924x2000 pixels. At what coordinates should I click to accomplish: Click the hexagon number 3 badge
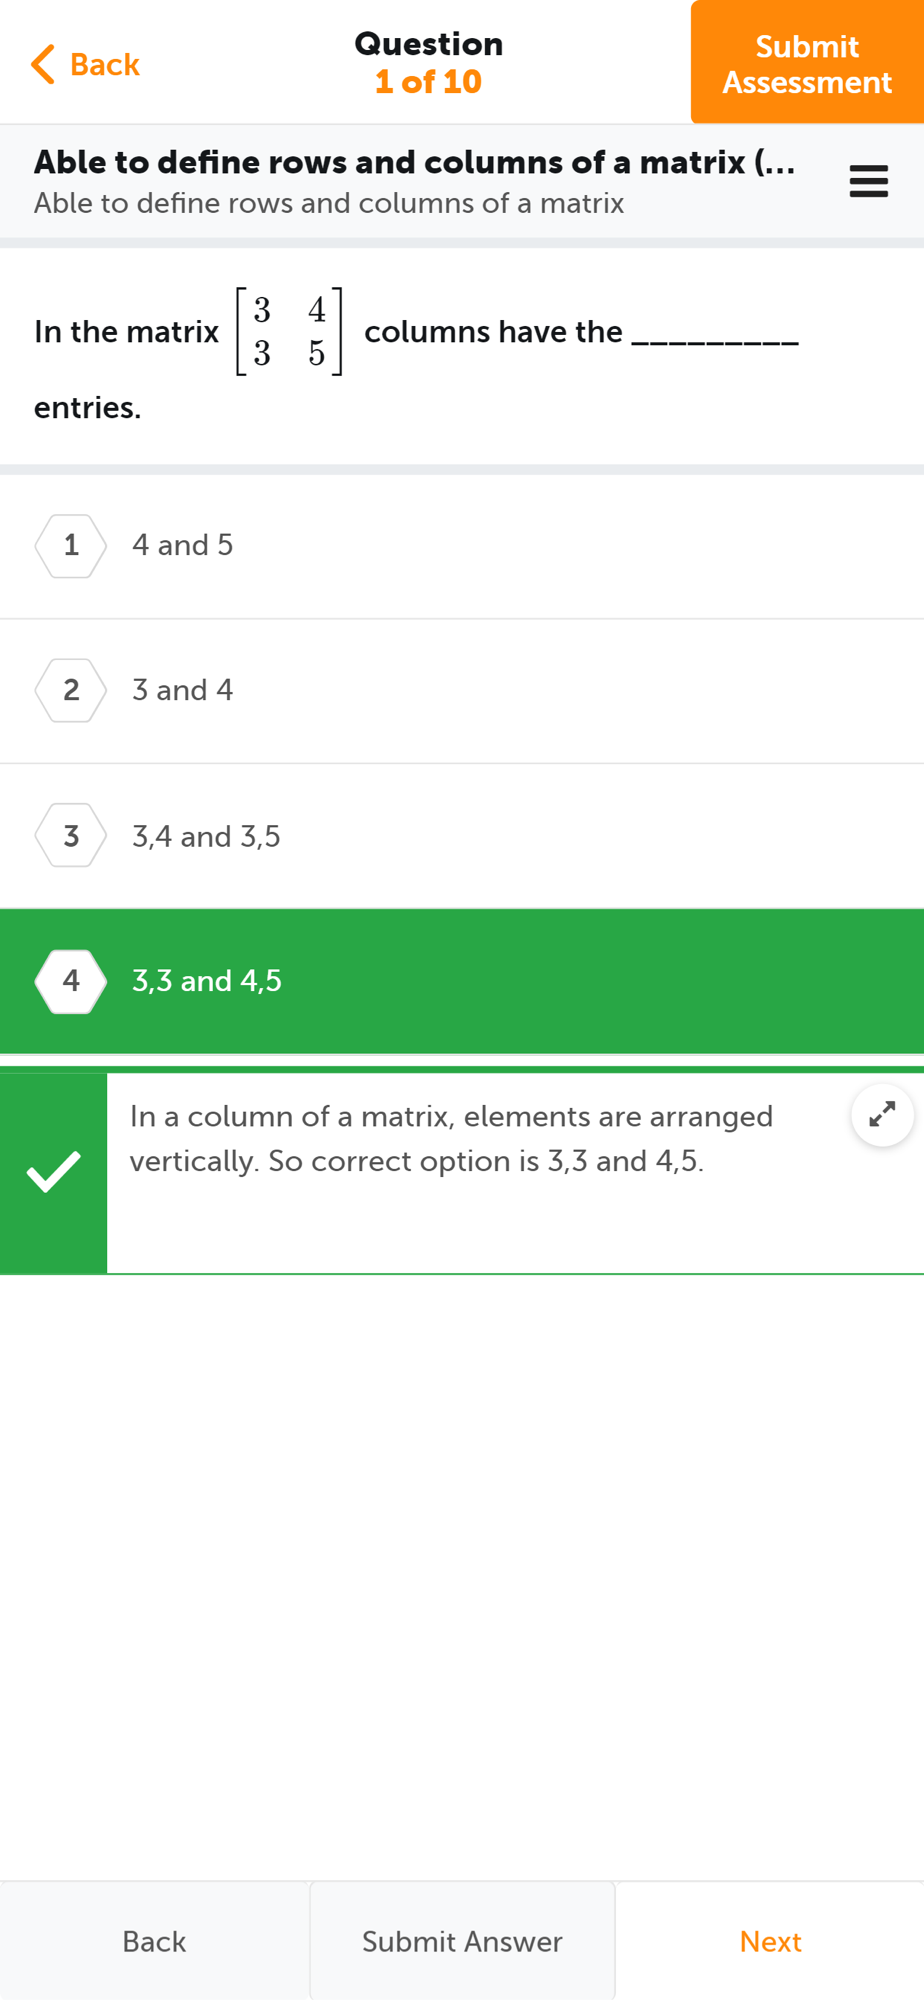[x=71, y=836]
